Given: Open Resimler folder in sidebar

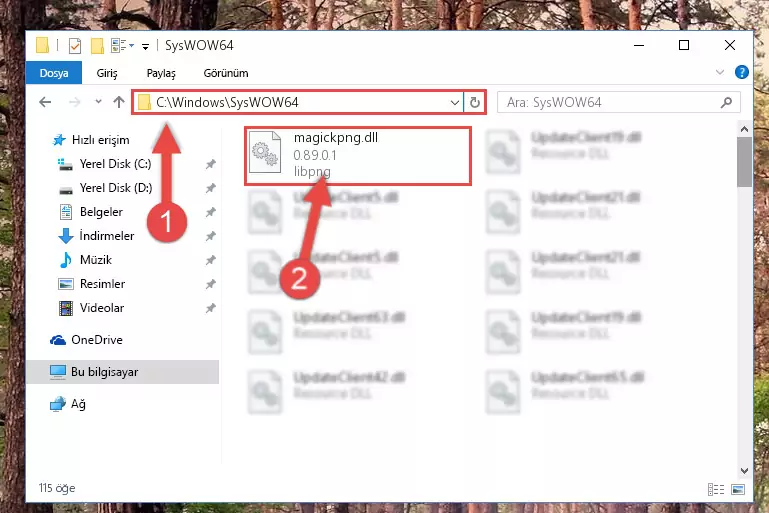Looking at the screenshot, I should pyautogui.click(x=92, y=284).
